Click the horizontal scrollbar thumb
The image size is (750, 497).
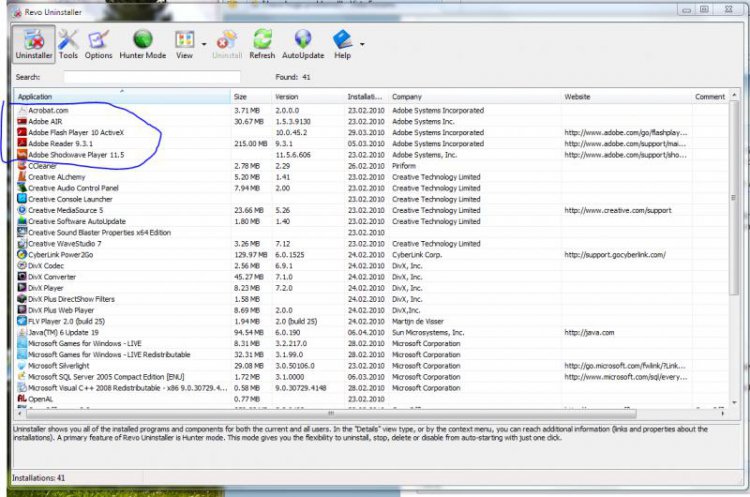pyautogui.click(x=331, y=413)
